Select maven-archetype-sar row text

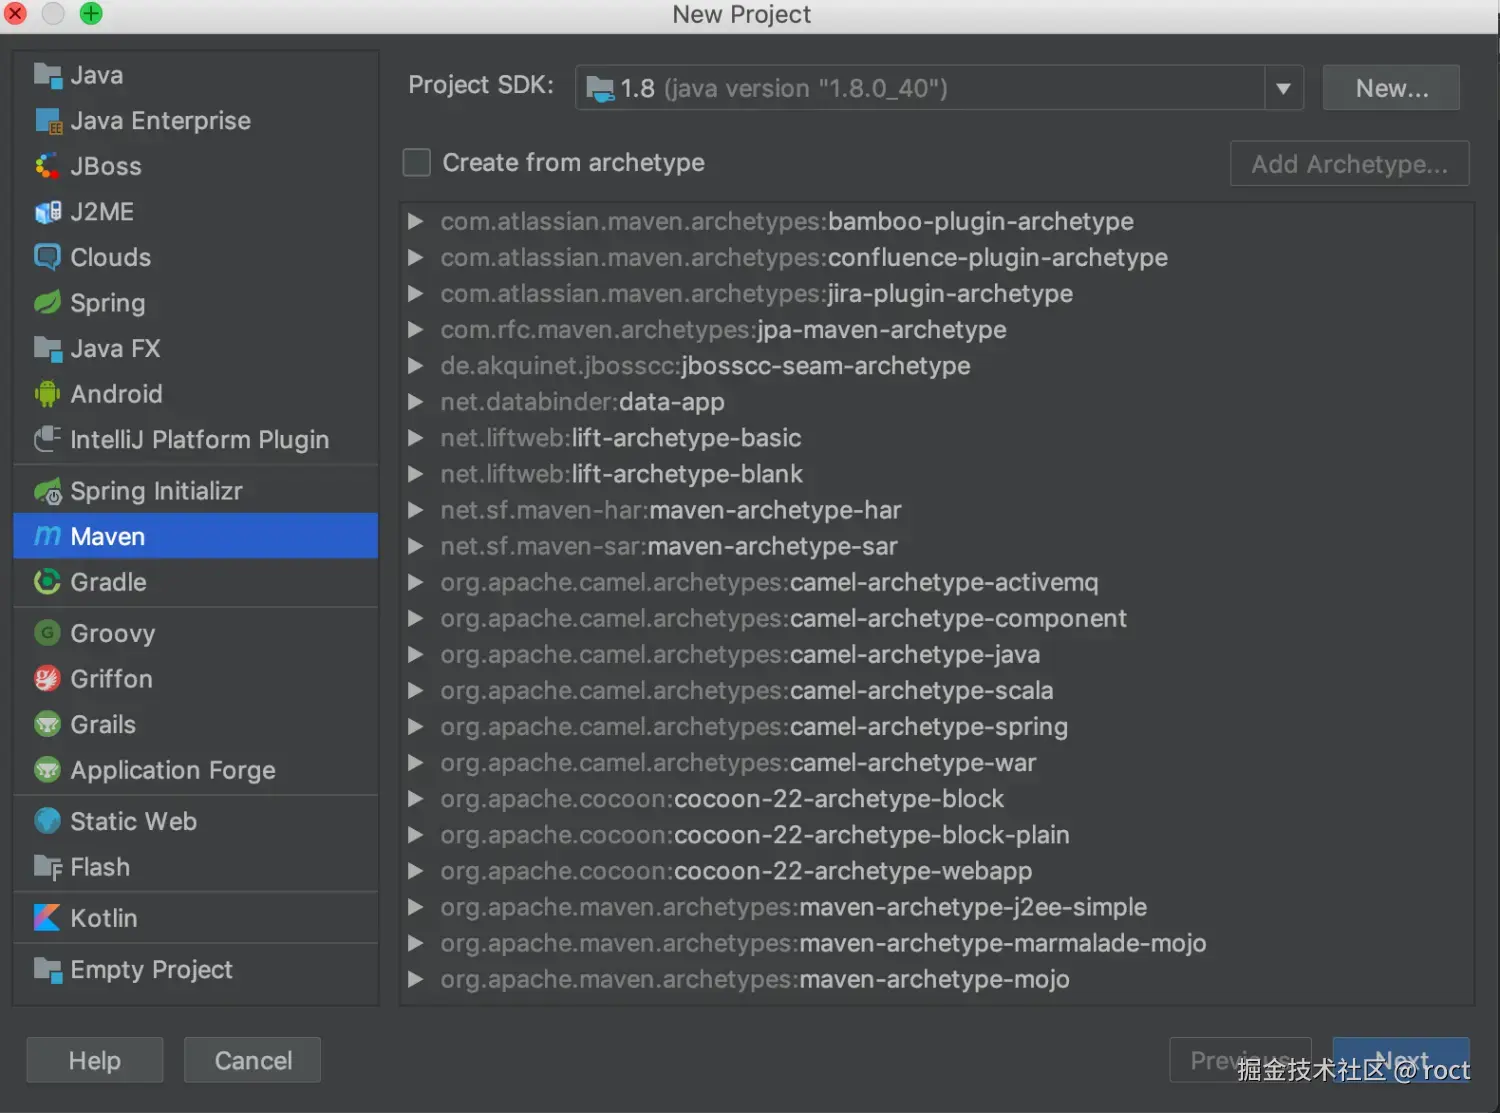(x=669, y=546)
